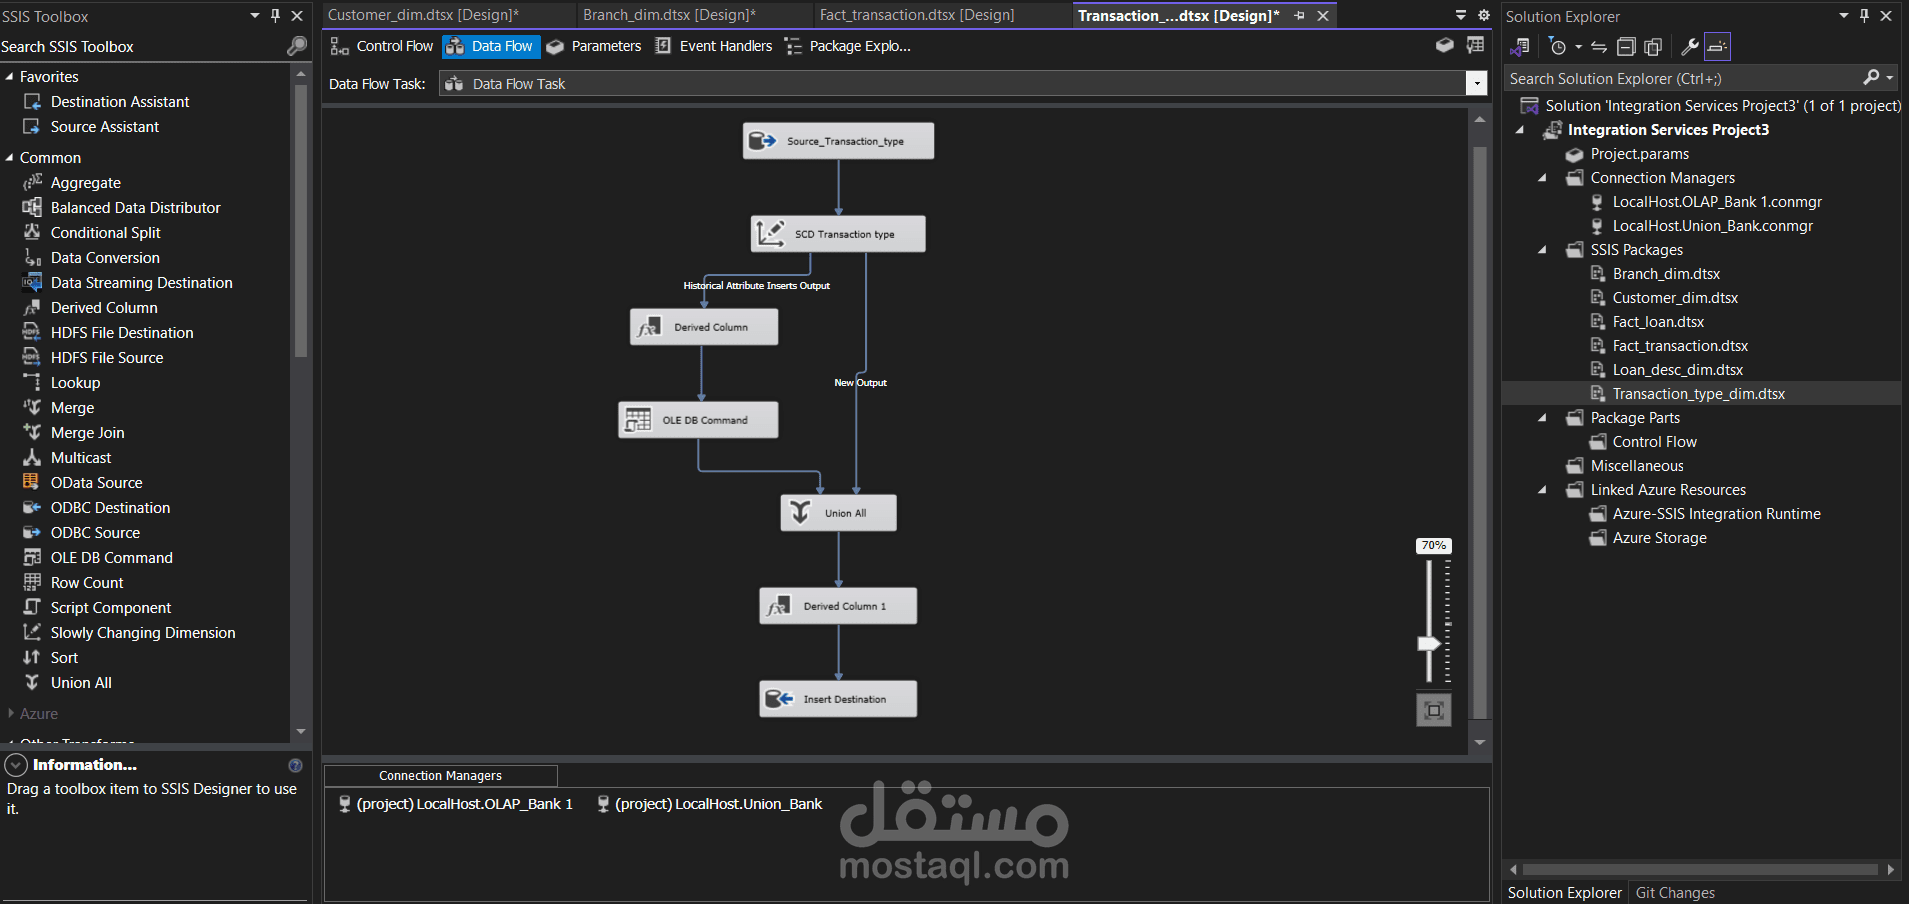Screen dimensions: 1909x904
Task: Collapse the Package Parts folder
Action: (1542, 418)
